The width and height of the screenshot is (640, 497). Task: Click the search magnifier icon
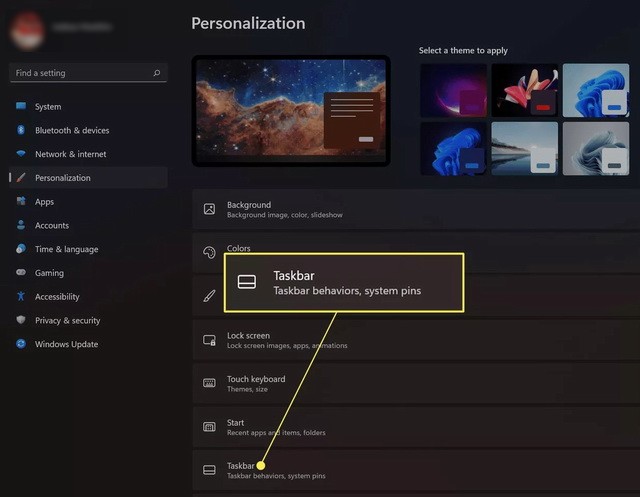tap(157, 73)
